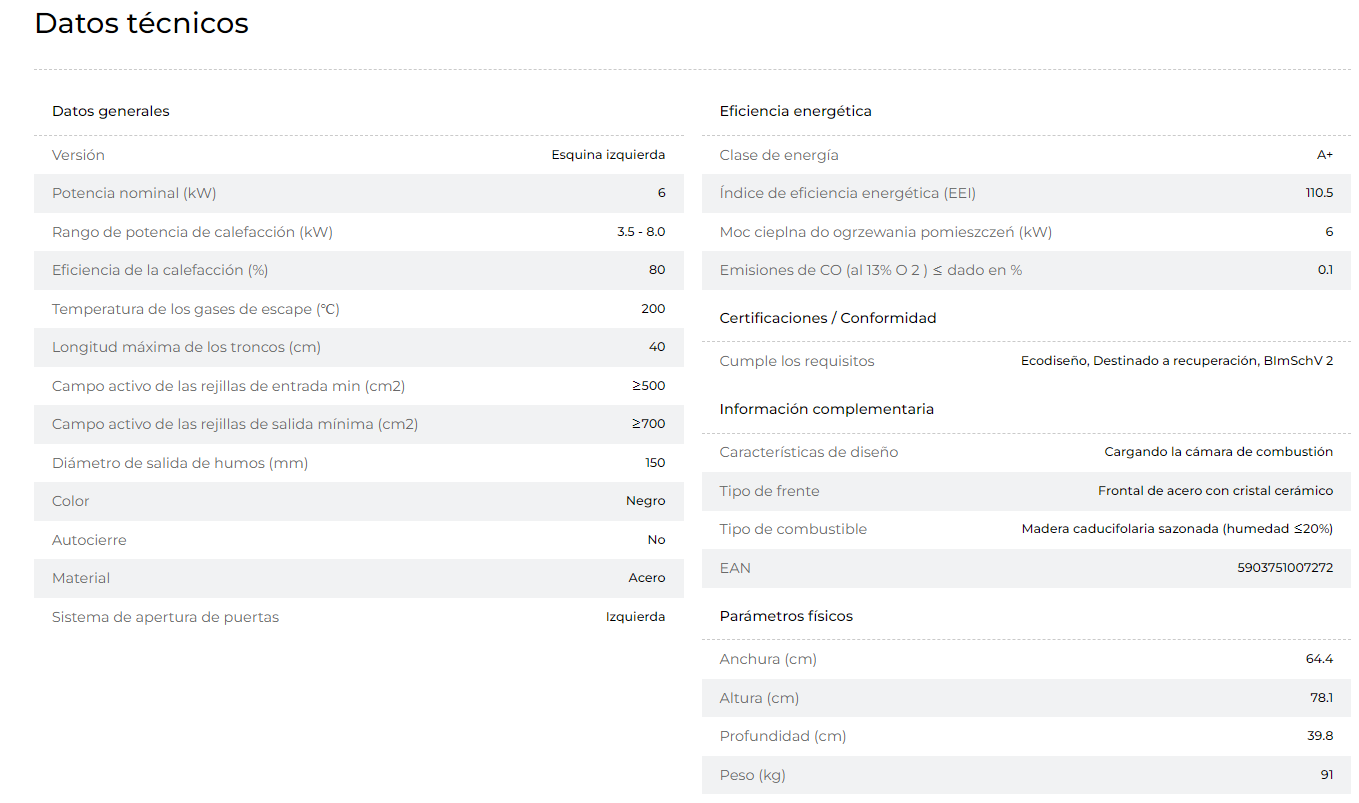Viewport: 1359px width, 803px height.
Task: Select the EAN number '5903751007272'
Action: tap(1285, 568)
